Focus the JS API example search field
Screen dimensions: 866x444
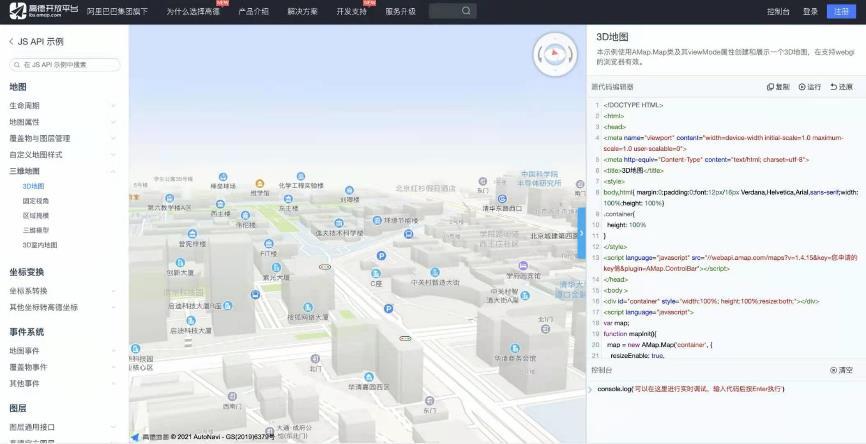pos(65,65)
